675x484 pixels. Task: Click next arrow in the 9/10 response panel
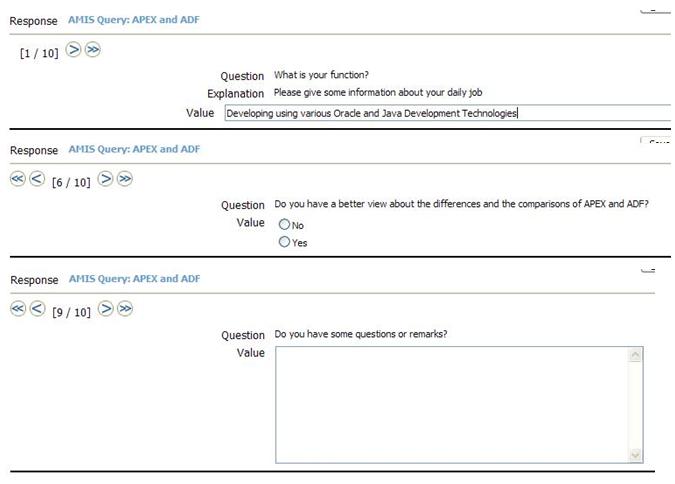coord(105,309)
